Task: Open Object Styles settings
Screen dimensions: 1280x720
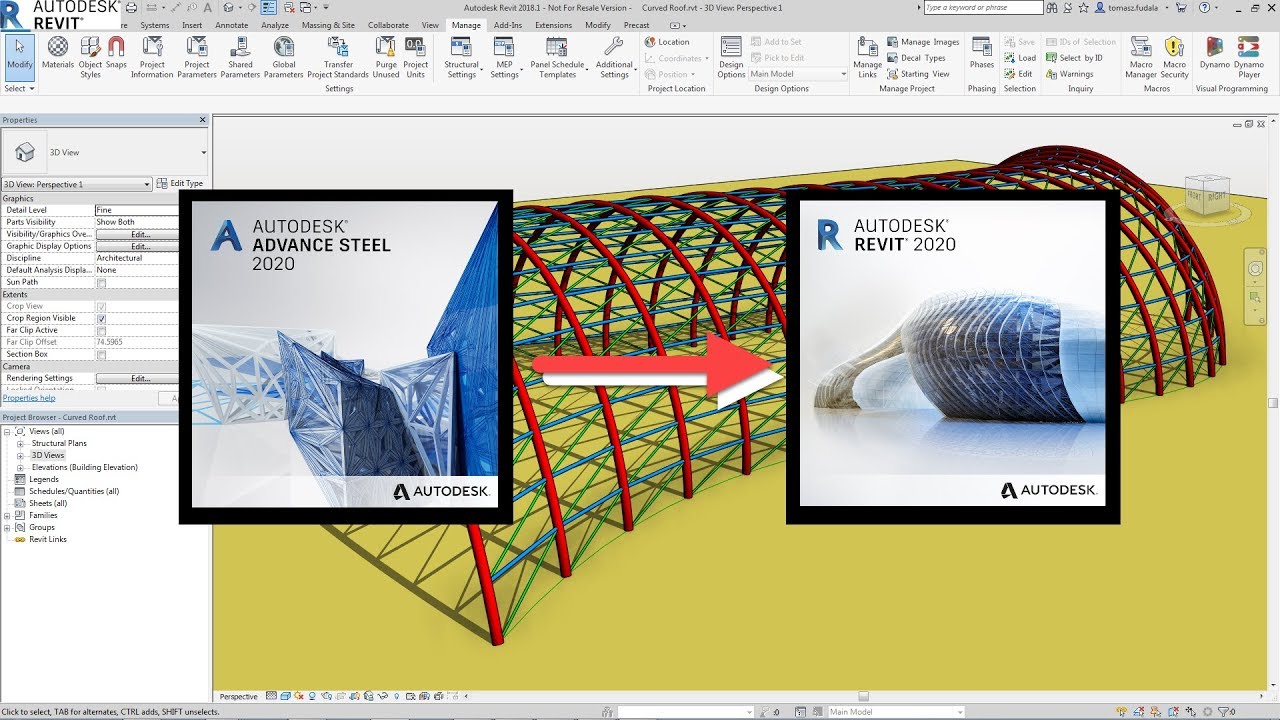Action: click(x=91, y=56)
